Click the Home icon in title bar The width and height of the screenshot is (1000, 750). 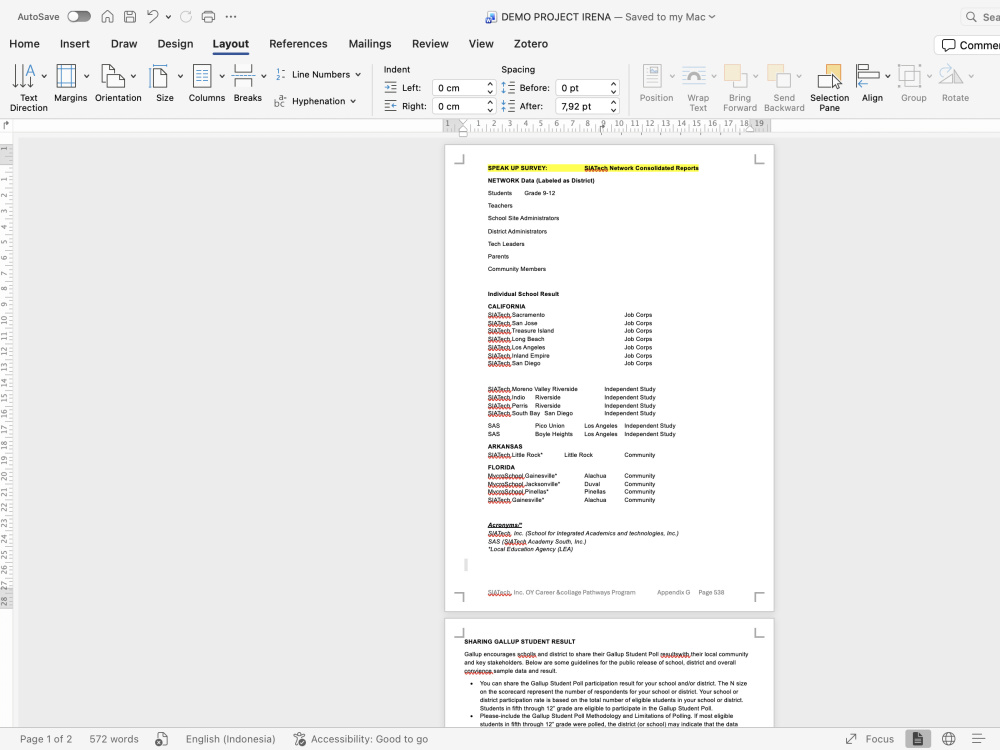tap(107, 17)
